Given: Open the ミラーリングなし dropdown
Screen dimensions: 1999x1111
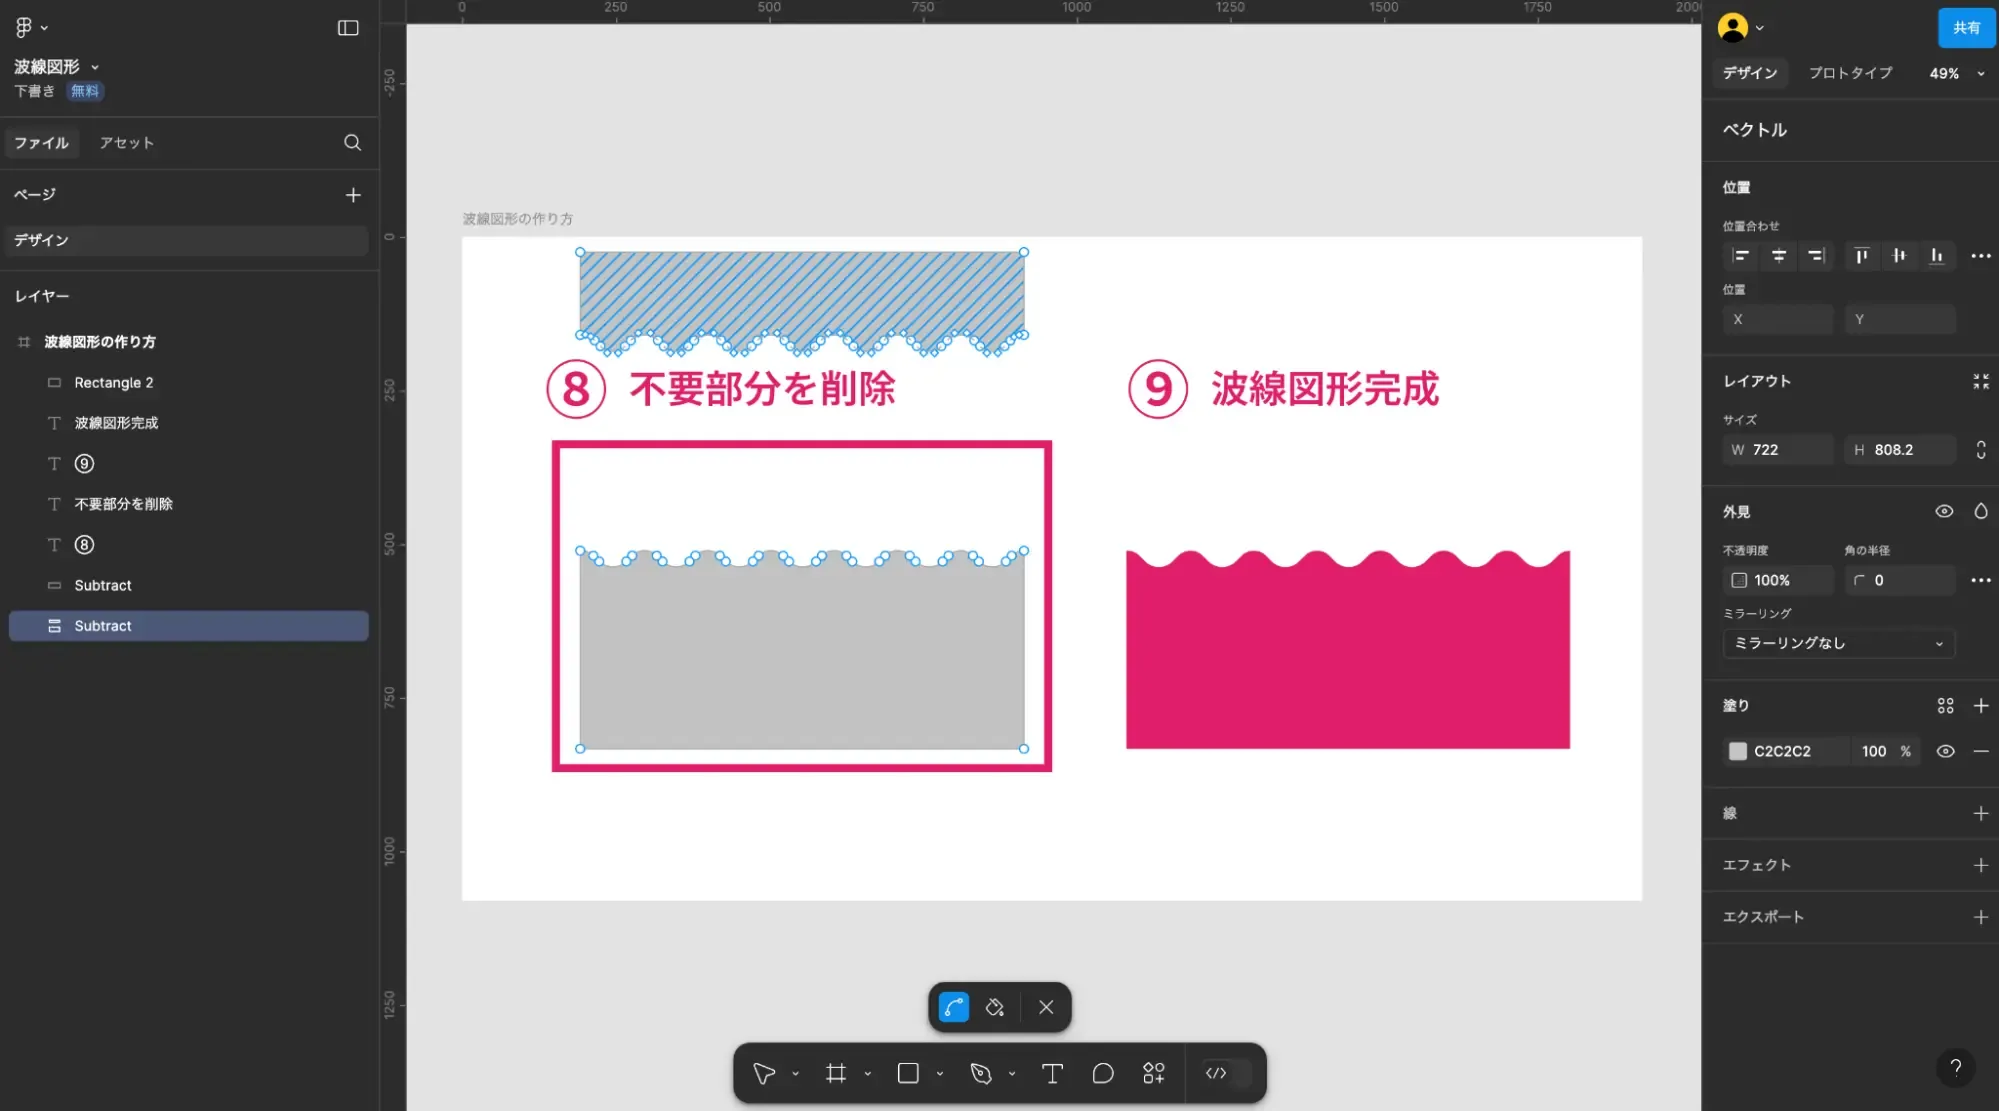Looking at the screenshot, I should 1839,643.
